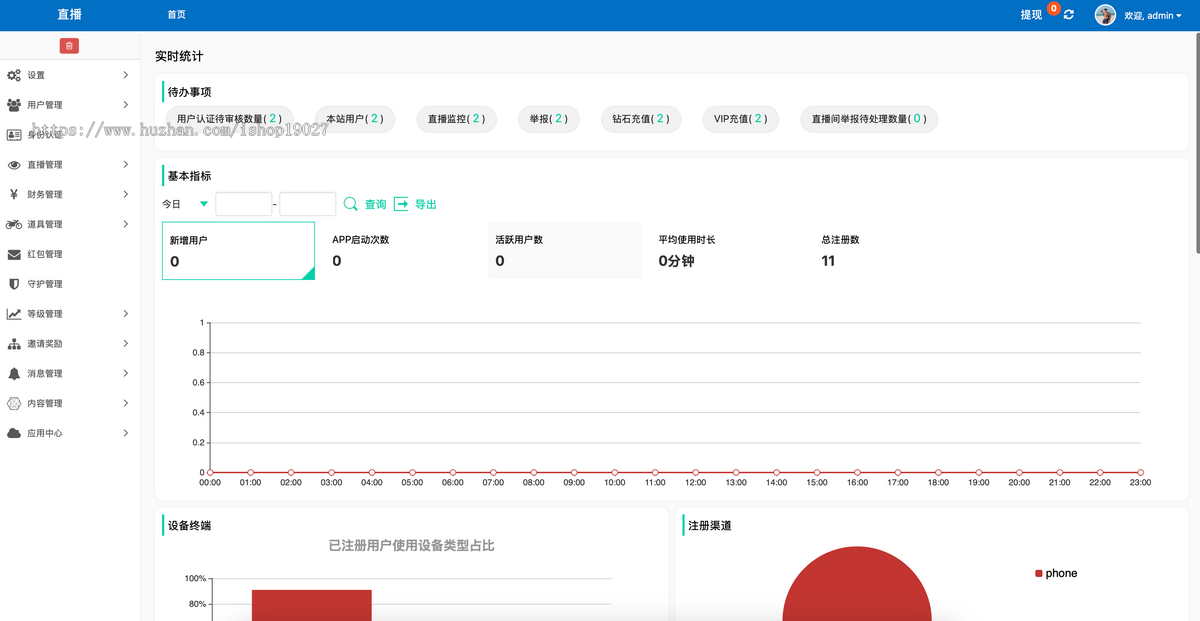Image resolution: width=1200 pixels, height=621 pixels.
Task: Click the 身份认证 ID card icon
Action: tap(14, 134)
